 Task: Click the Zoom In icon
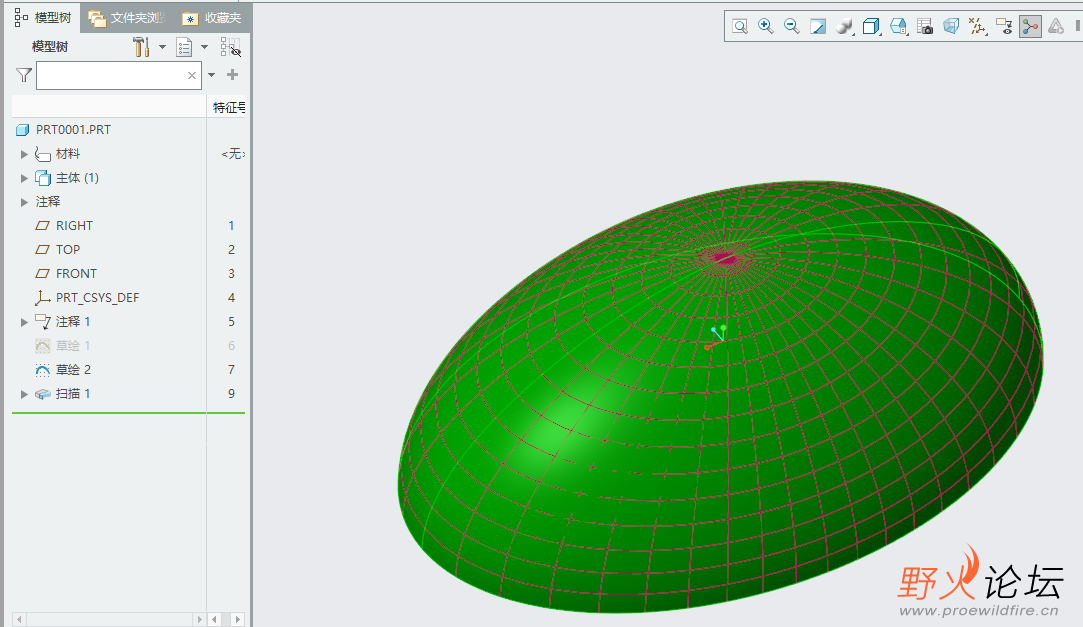765,27
